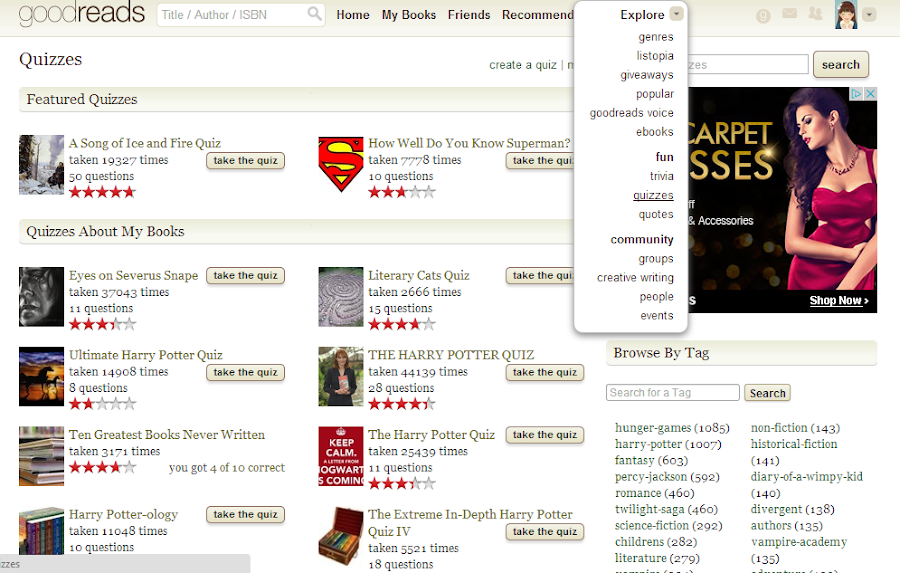Select genres in Explore menu
Image resolution: width=900 pixels, height=573 pixels.
[655, 37]
